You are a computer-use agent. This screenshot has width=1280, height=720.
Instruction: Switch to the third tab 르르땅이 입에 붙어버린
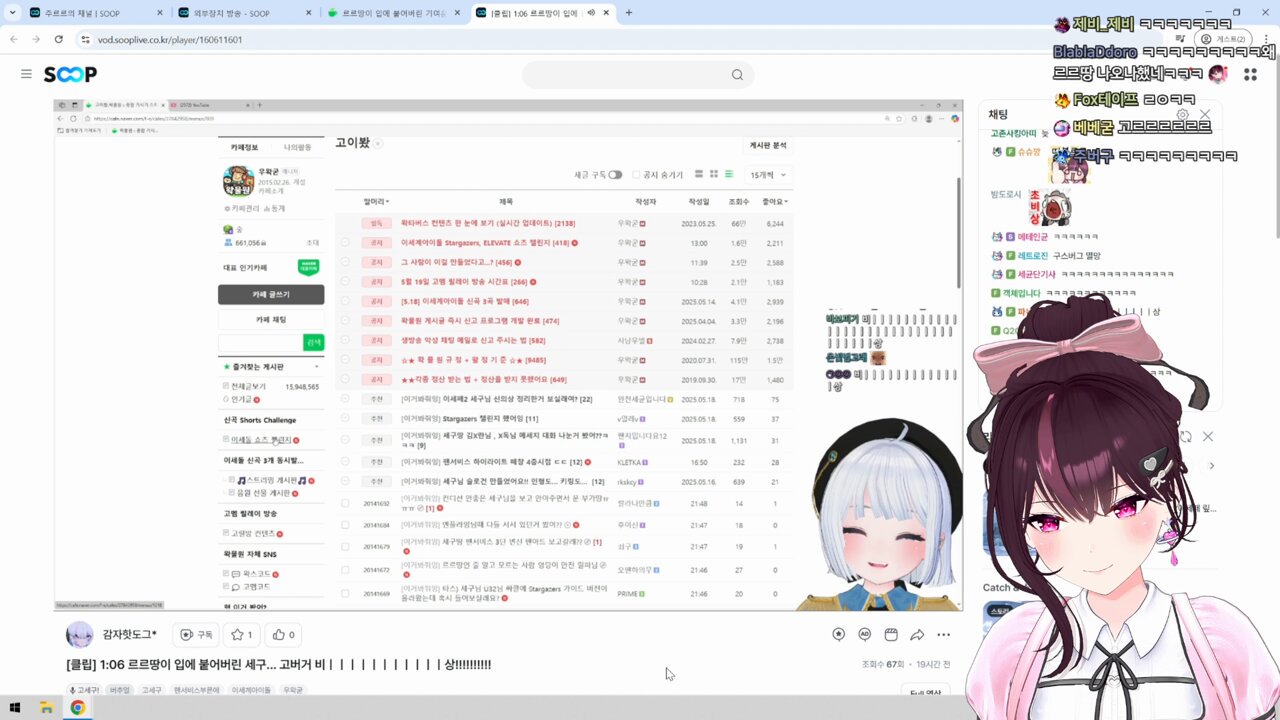(395, 13)
